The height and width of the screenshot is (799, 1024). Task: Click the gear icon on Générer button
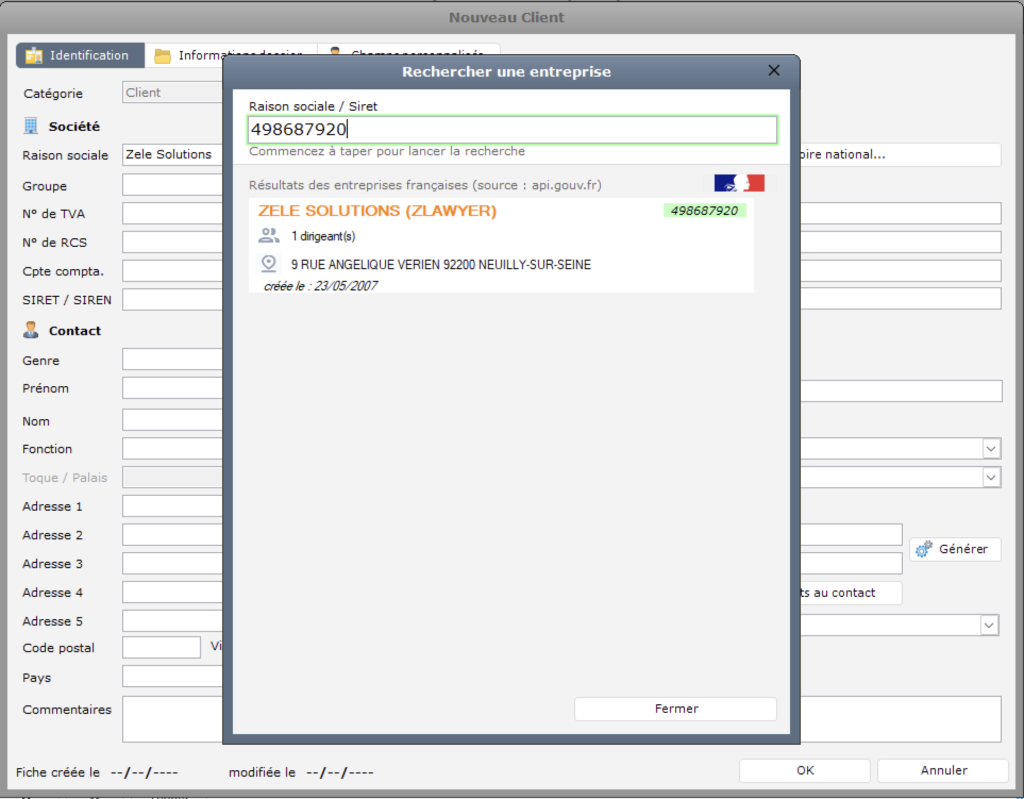923,549
